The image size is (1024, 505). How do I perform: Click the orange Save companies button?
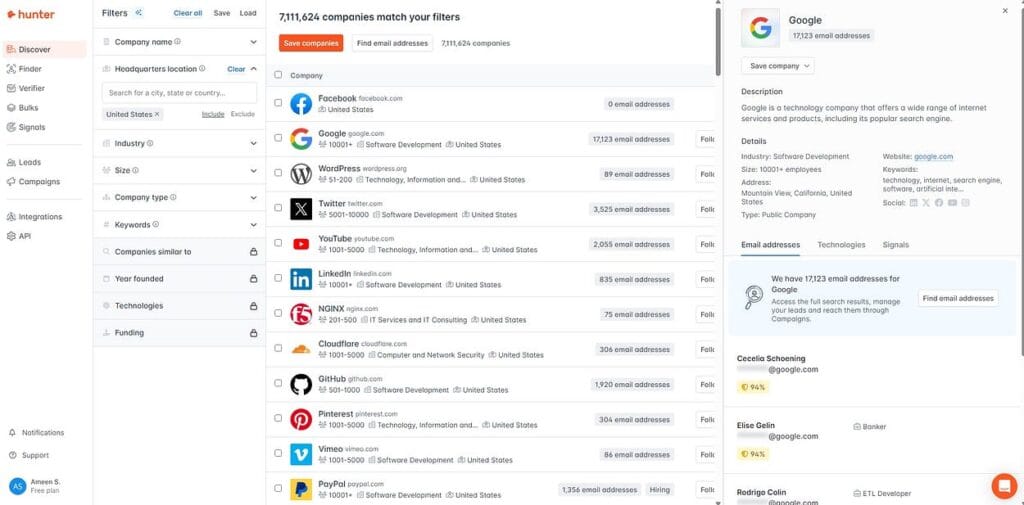311,43
